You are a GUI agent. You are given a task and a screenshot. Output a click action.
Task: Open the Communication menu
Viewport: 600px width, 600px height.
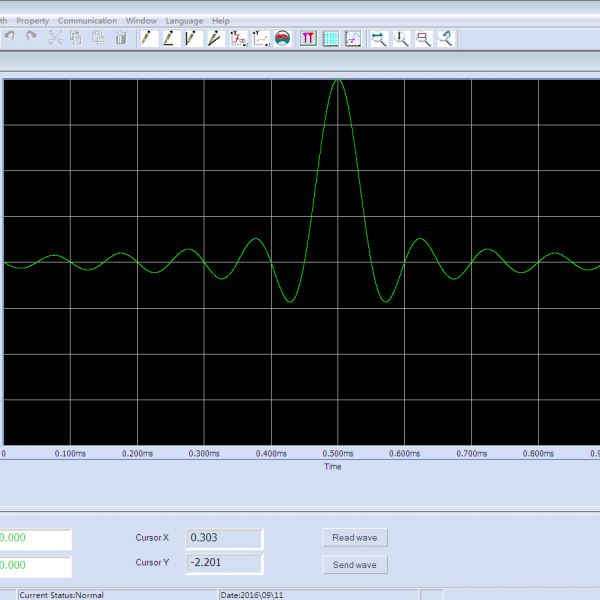(87, 20)
